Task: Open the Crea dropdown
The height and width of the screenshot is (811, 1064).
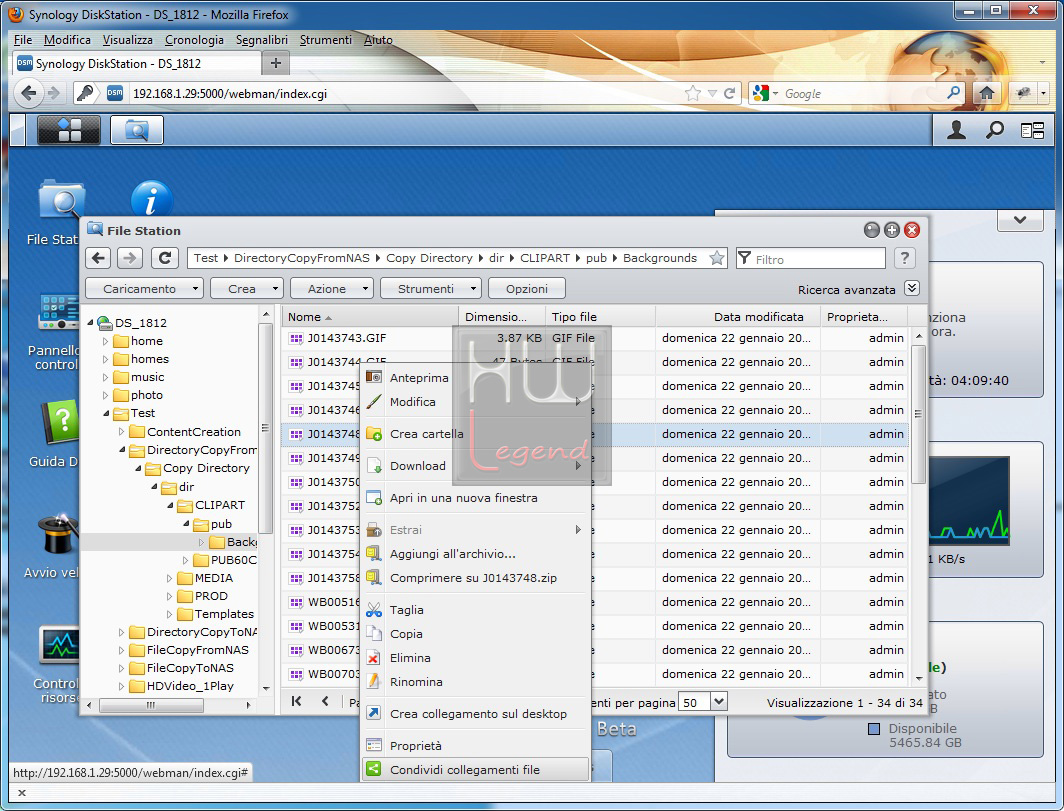Action: tap(246, 288)
